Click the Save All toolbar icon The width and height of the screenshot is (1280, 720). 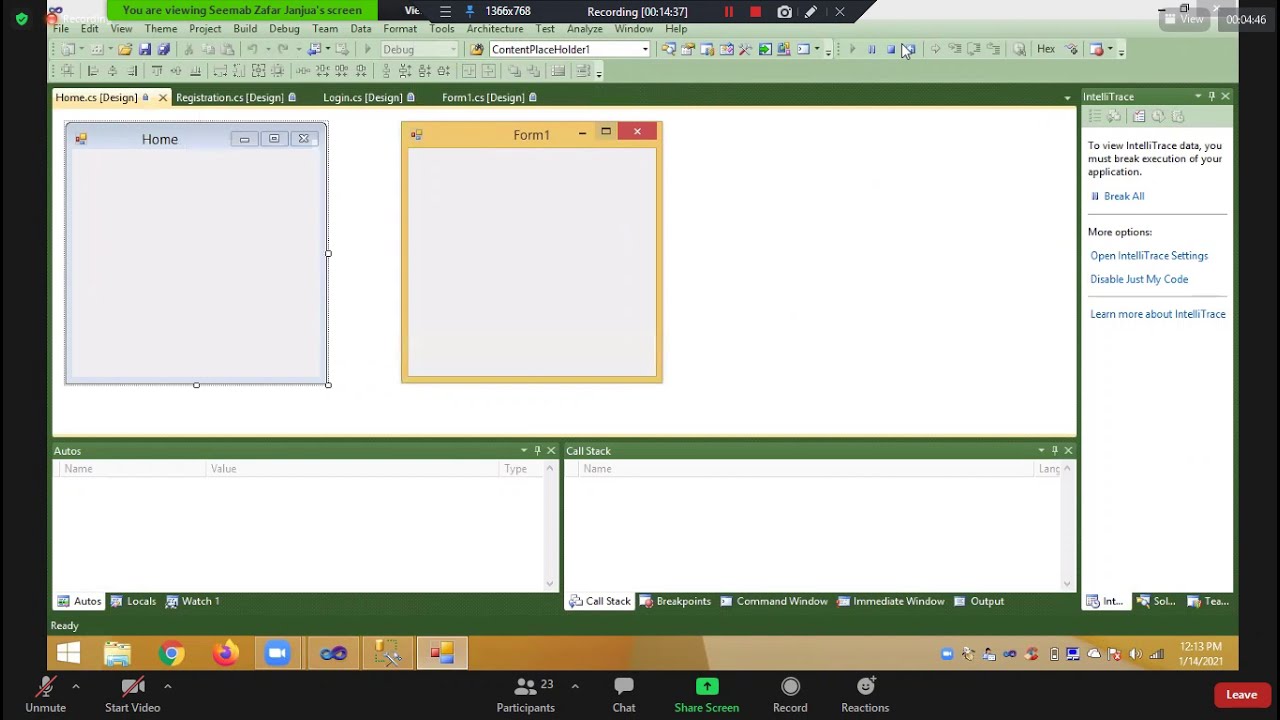tap(164, 49)
